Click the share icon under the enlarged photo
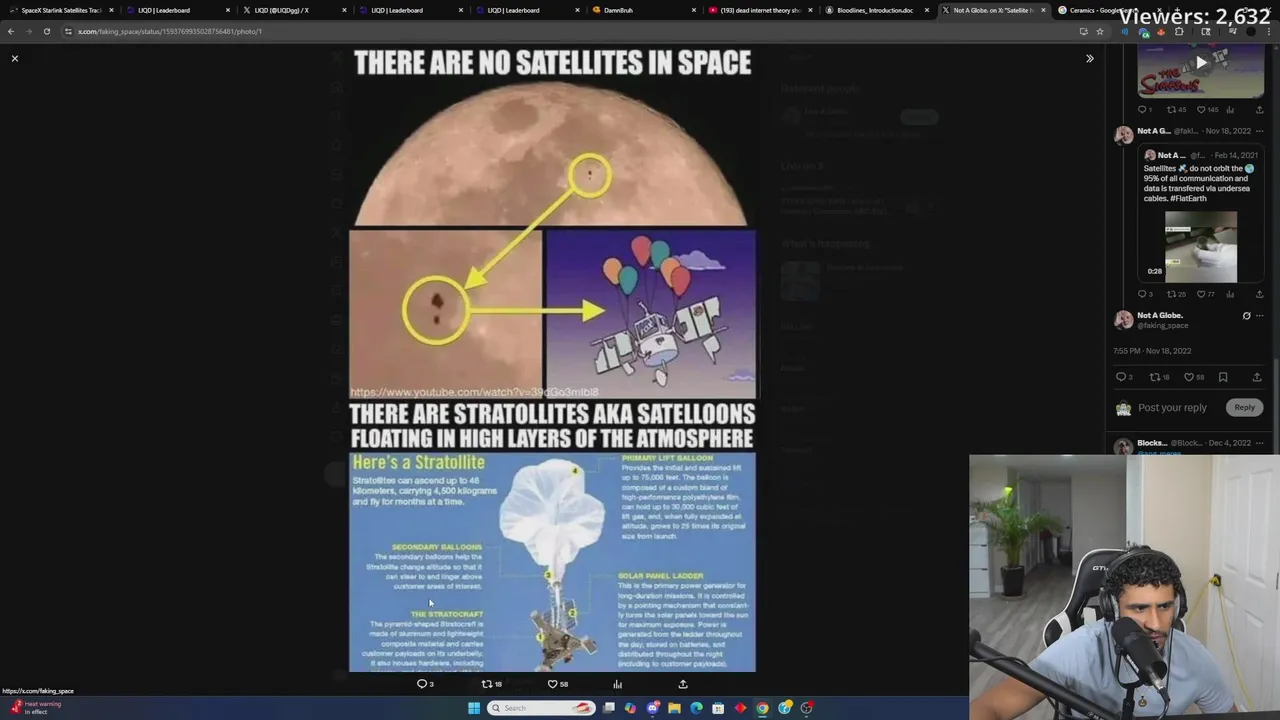Viewport: 1280px width, 720px height. 683,684
